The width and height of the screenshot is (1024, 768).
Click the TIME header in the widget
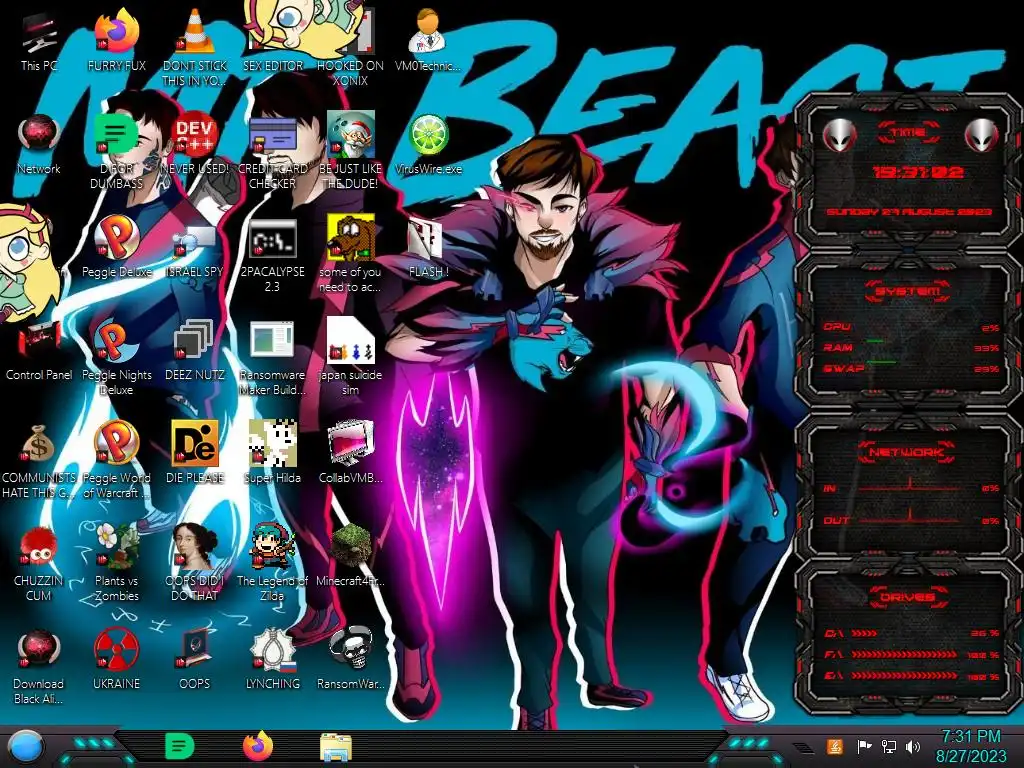tap(908, 132)
